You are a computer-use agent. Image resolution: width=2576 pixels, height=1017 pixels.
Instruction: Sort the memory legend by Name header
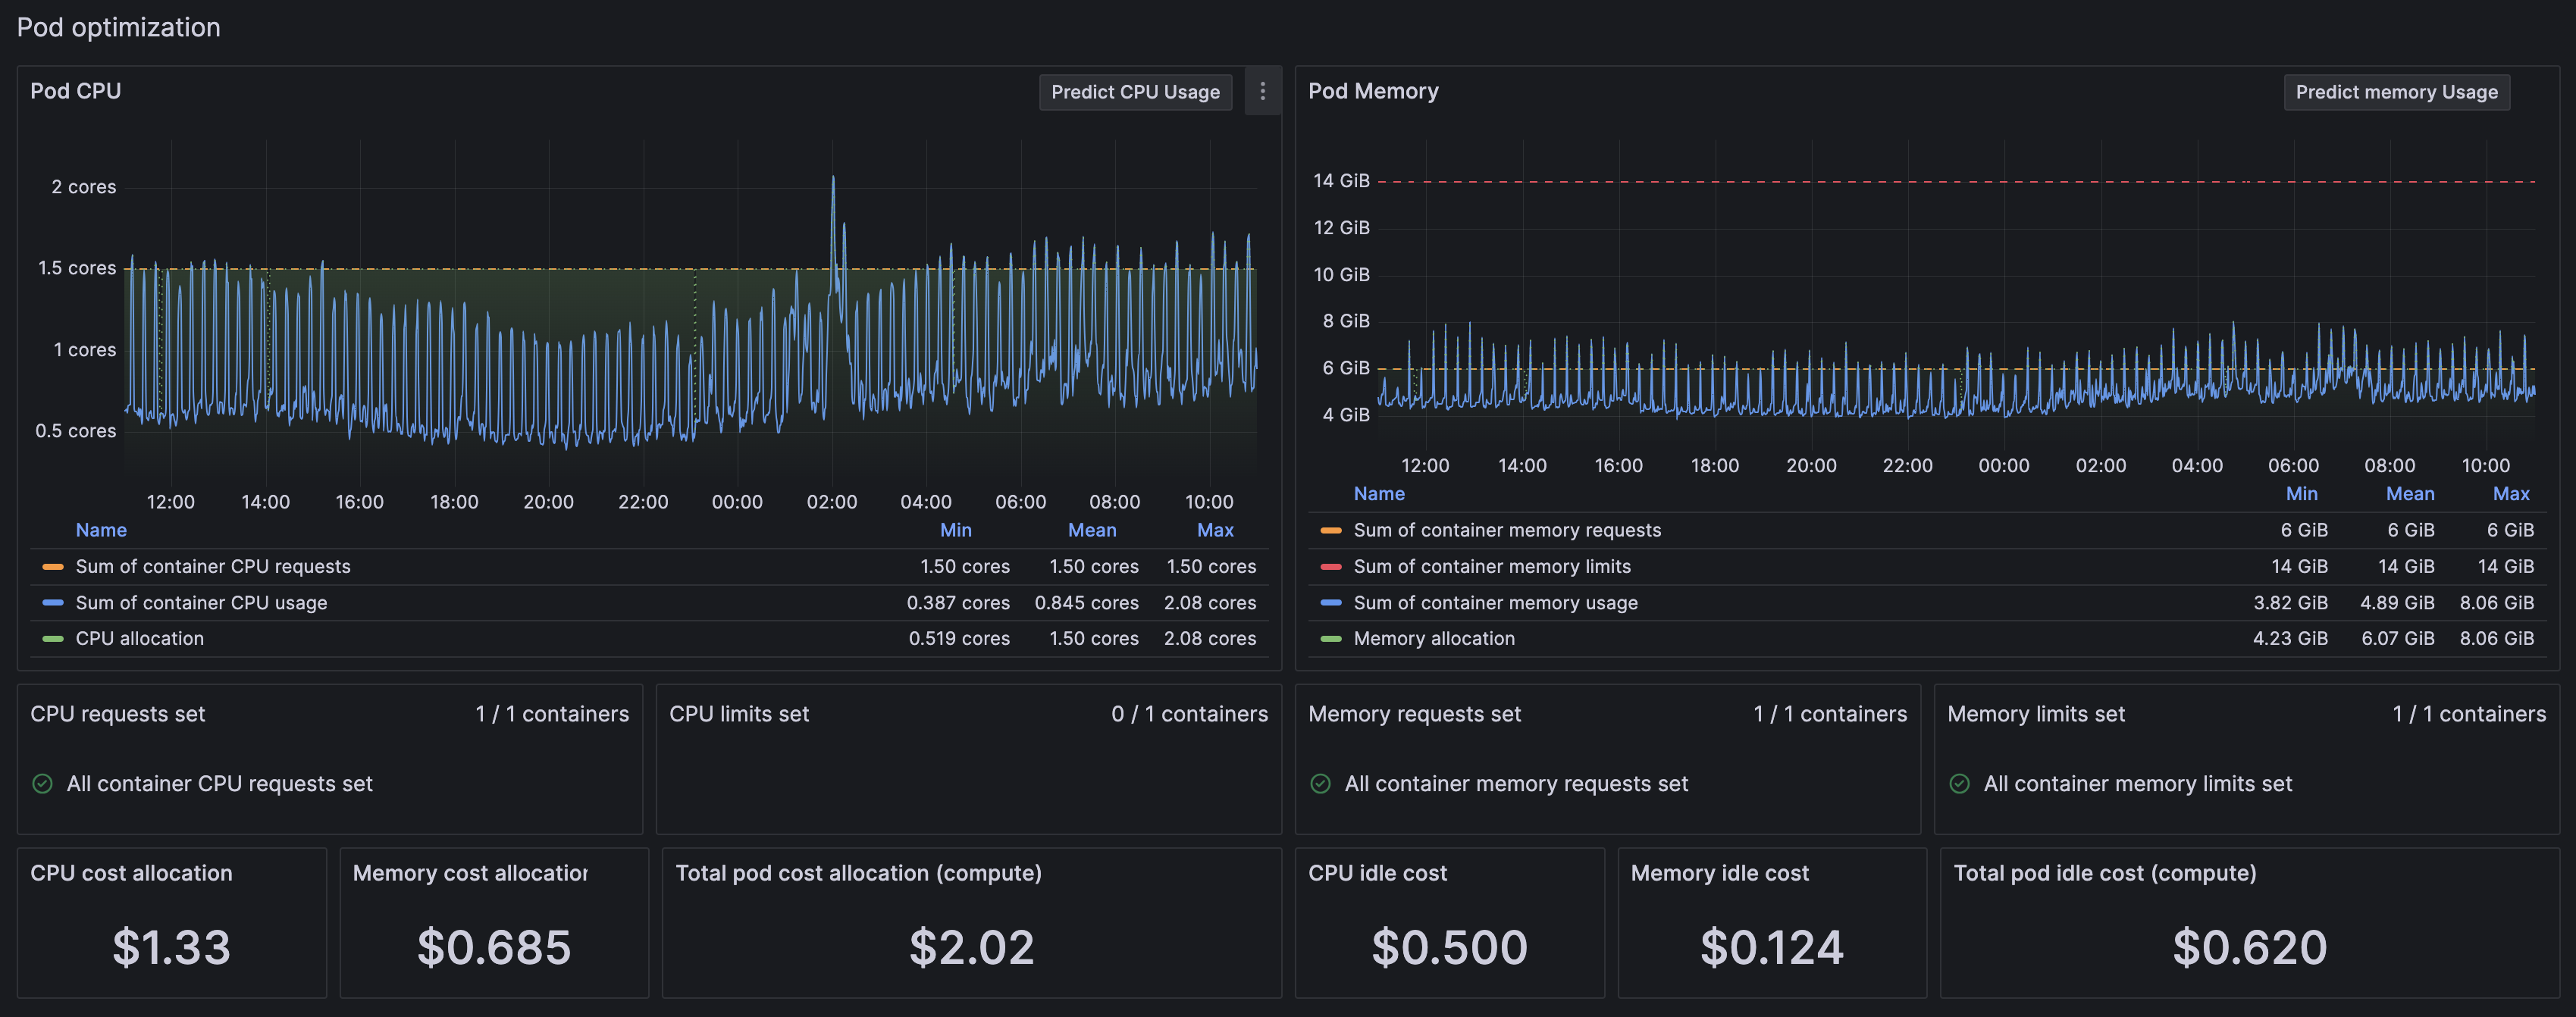[1378, 494]
